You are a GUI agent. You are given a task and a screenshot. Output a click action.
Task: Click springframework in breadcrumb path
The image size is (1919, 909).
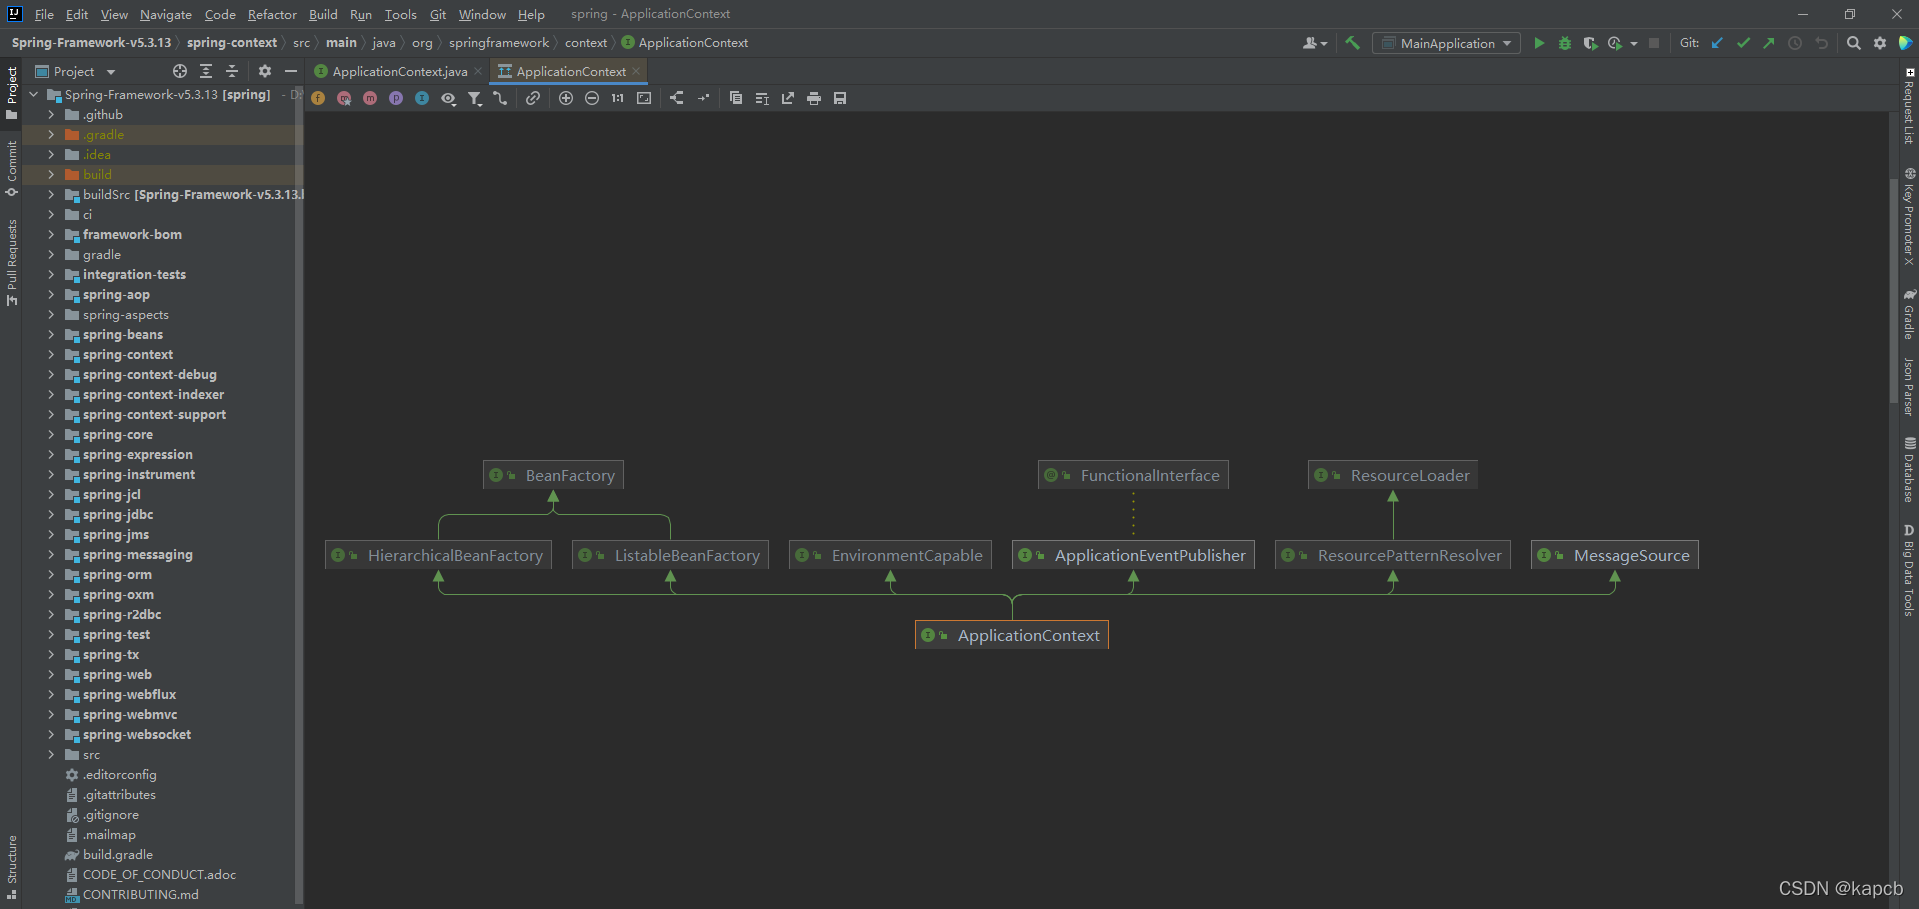[x=499, y=43]
